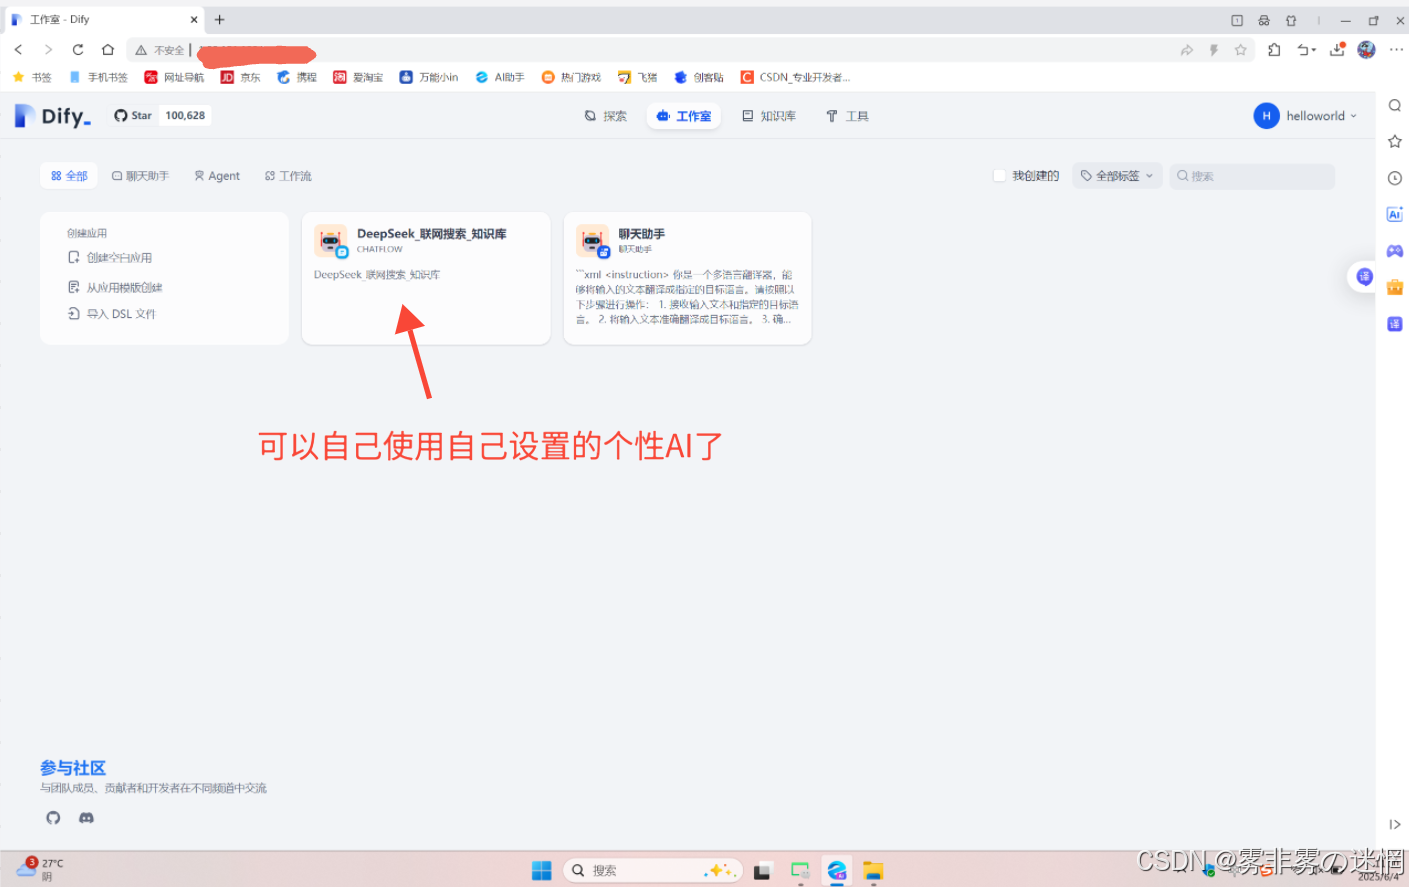The image size is (1409, 887).
Task: Open the Discord community link
Action: pos(86,818)
